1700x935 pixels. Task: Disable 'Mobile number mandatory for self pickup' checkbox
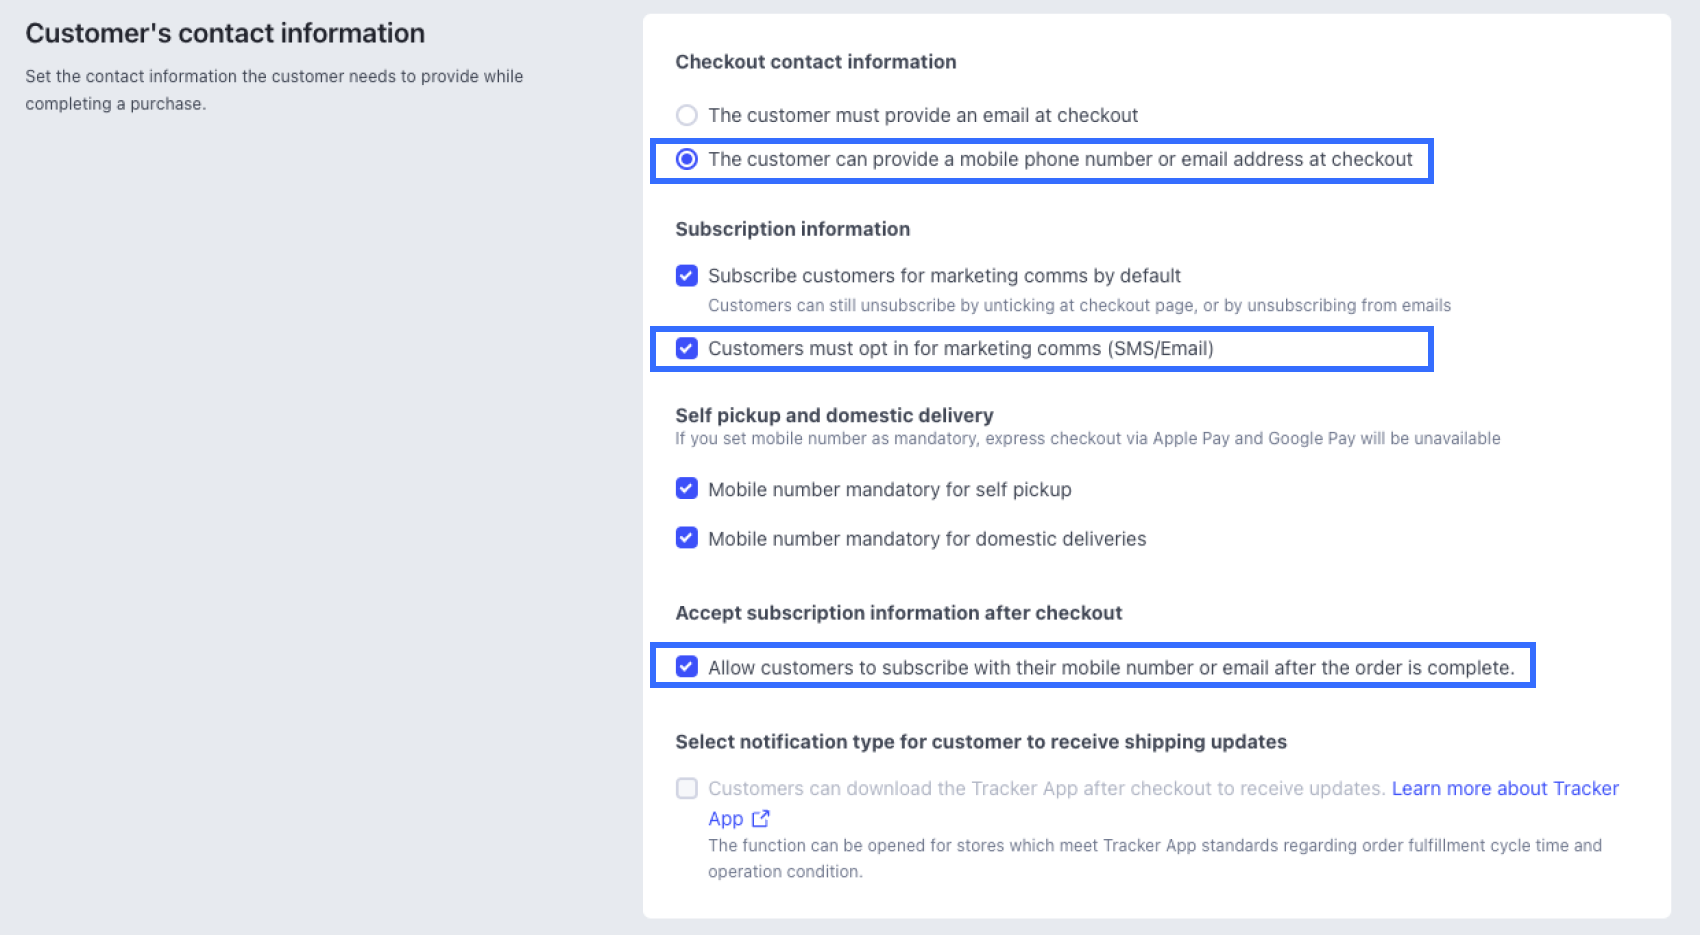(x=687, y=488)
